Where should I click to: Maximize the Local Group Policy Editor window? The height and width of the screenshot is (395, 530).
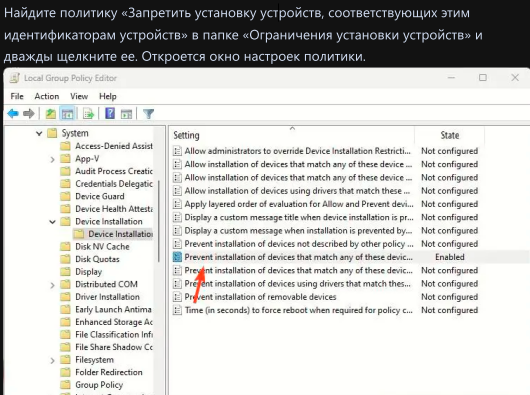tap(483, 78)
